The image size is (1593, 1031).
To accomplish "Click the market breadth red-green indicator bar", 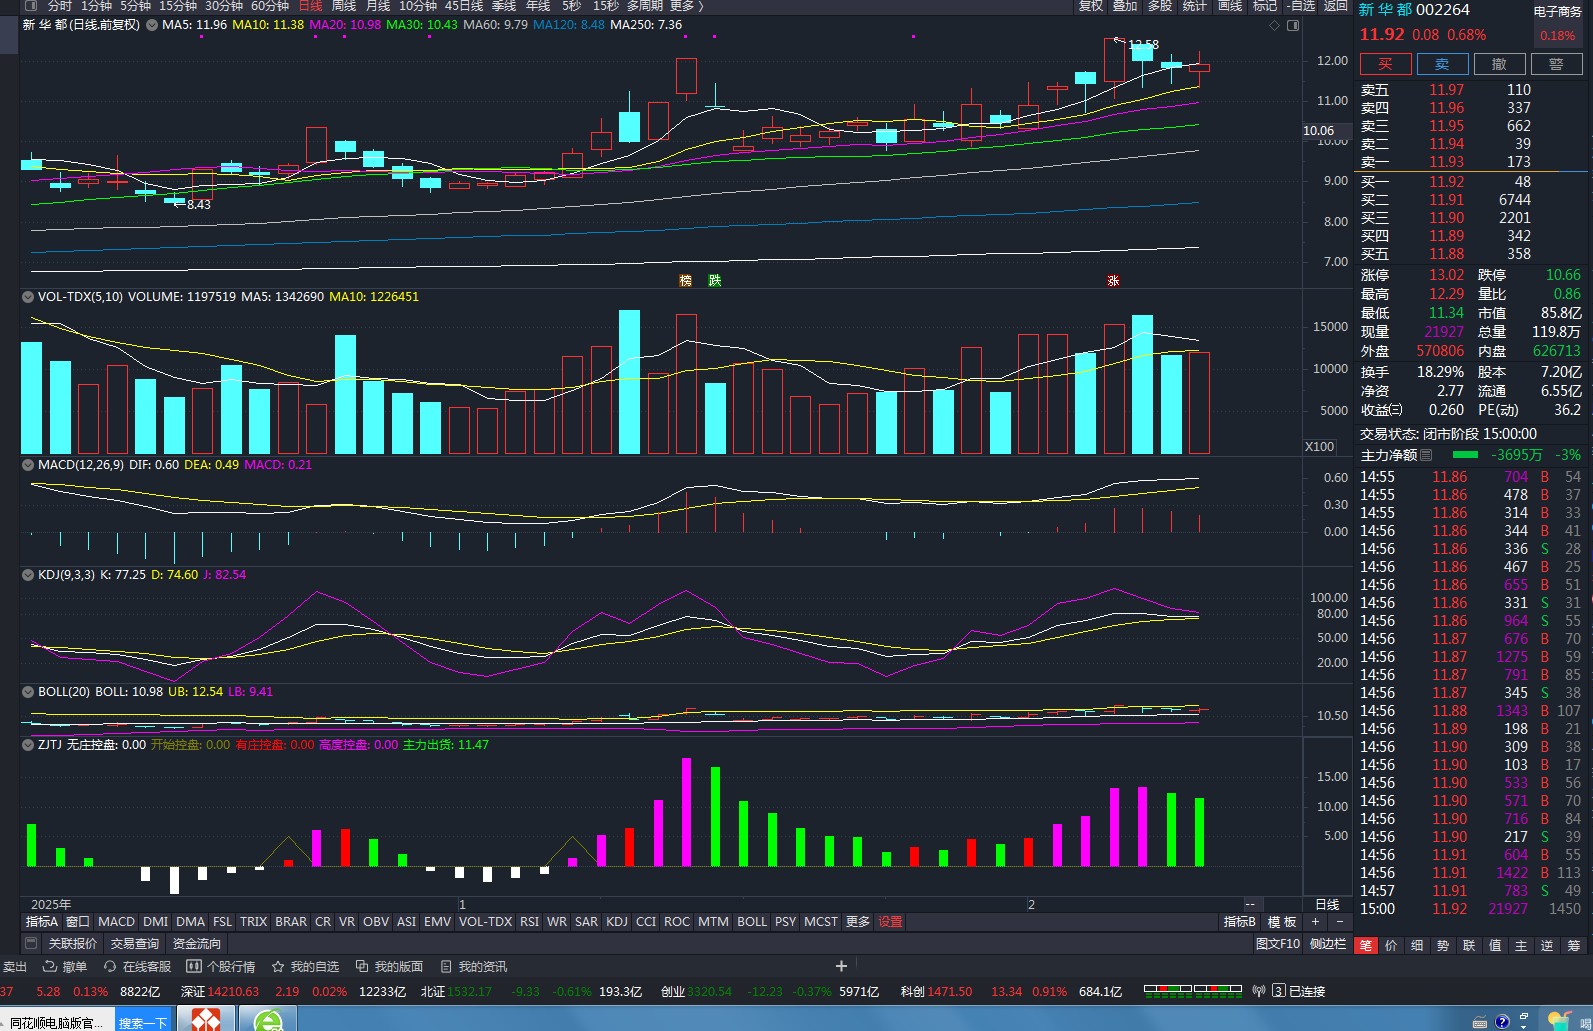I will [1193, 991].
